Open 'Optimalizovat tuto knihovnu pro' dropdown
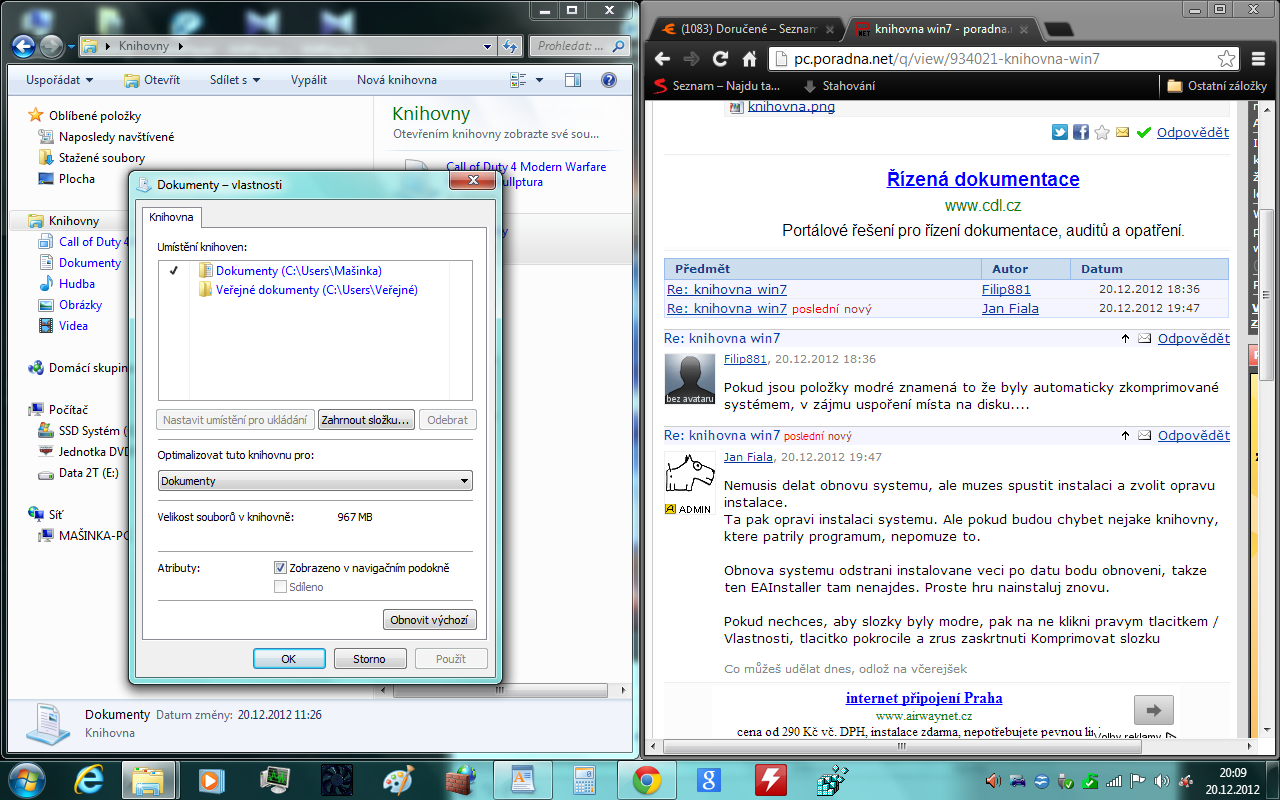Viewport: 1280px width, 800px height. (315, 481)
